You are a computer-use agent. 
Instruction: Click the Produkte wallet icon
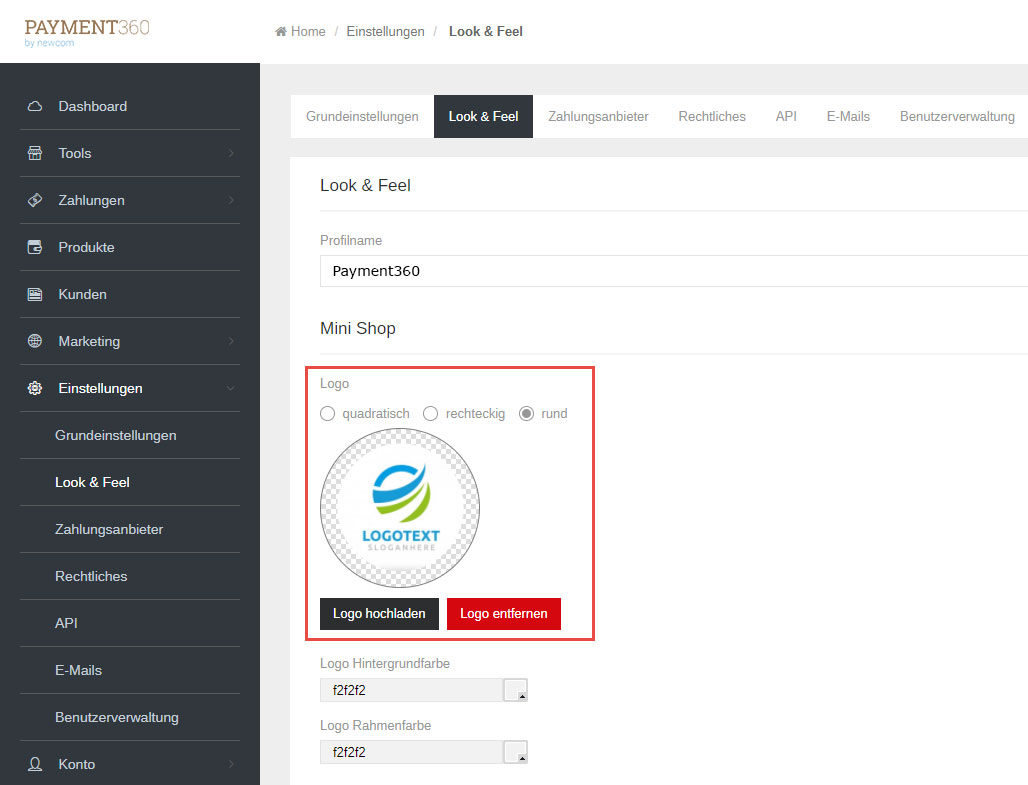coord(35,247)
